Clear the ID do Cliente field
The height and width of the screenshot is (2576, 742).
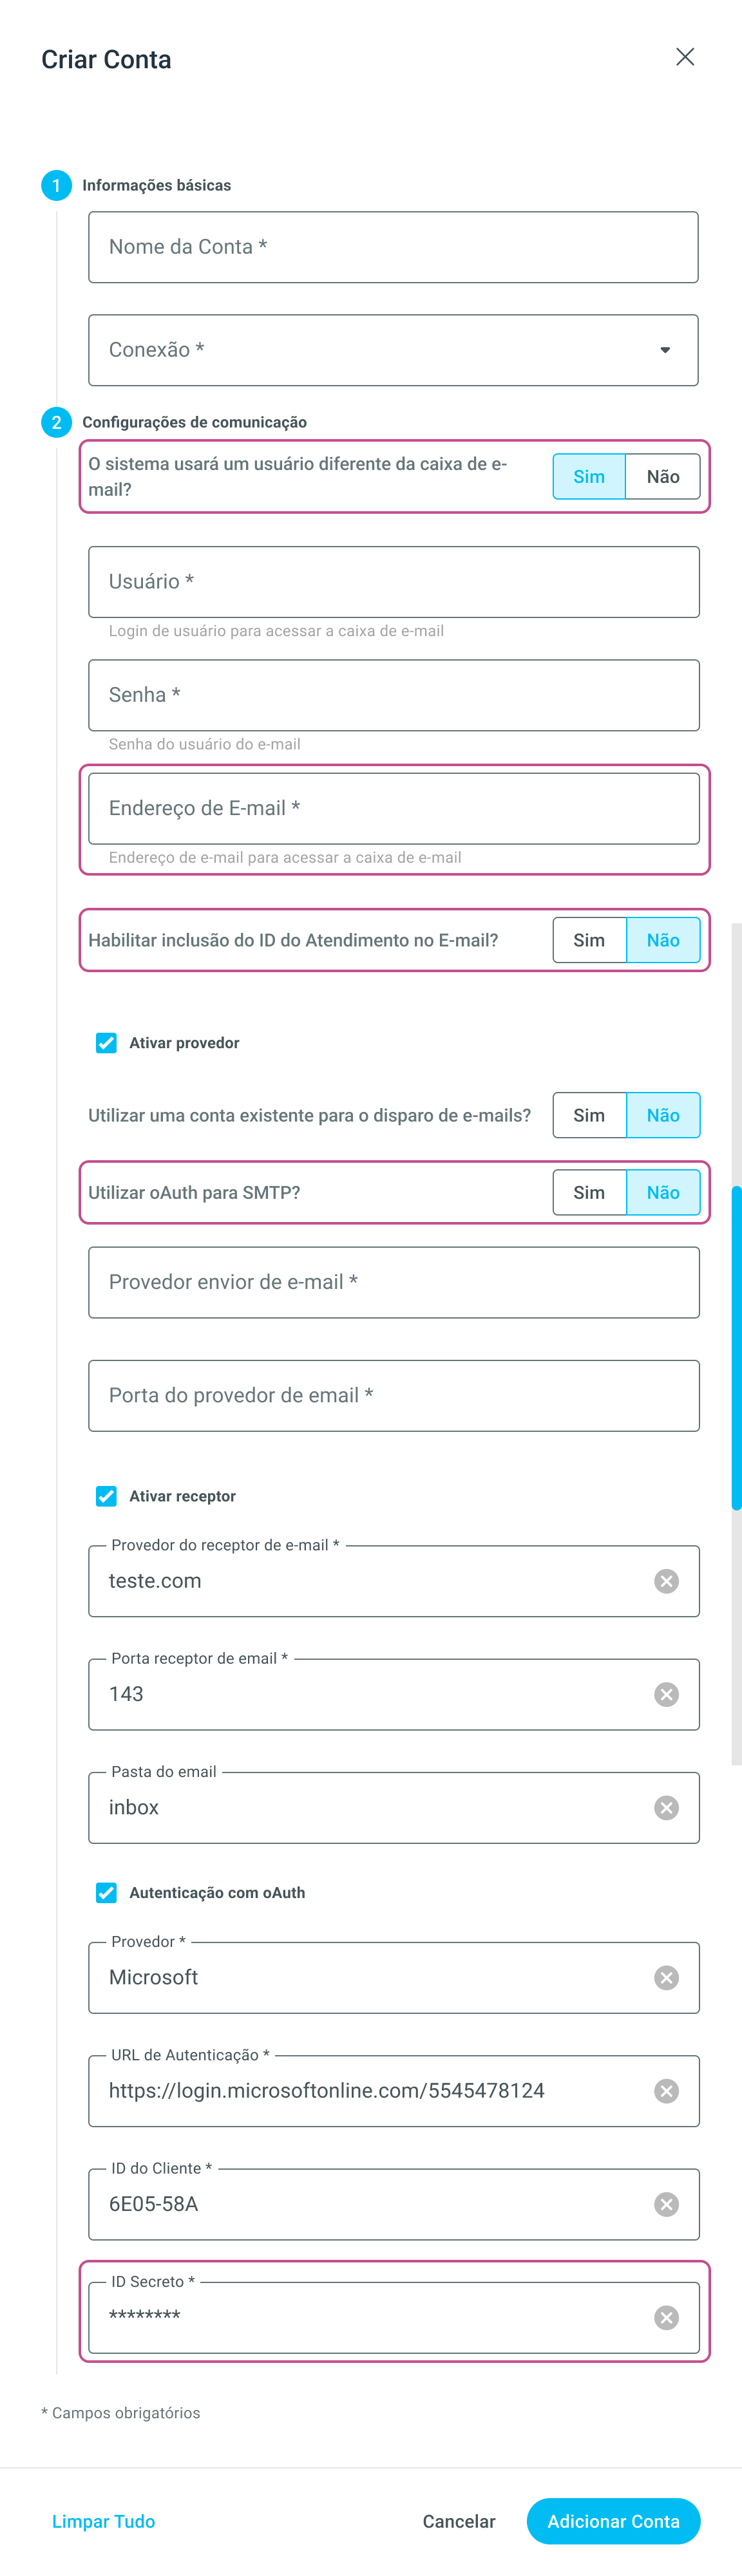pyautogui.click(x=666, y=2204)
